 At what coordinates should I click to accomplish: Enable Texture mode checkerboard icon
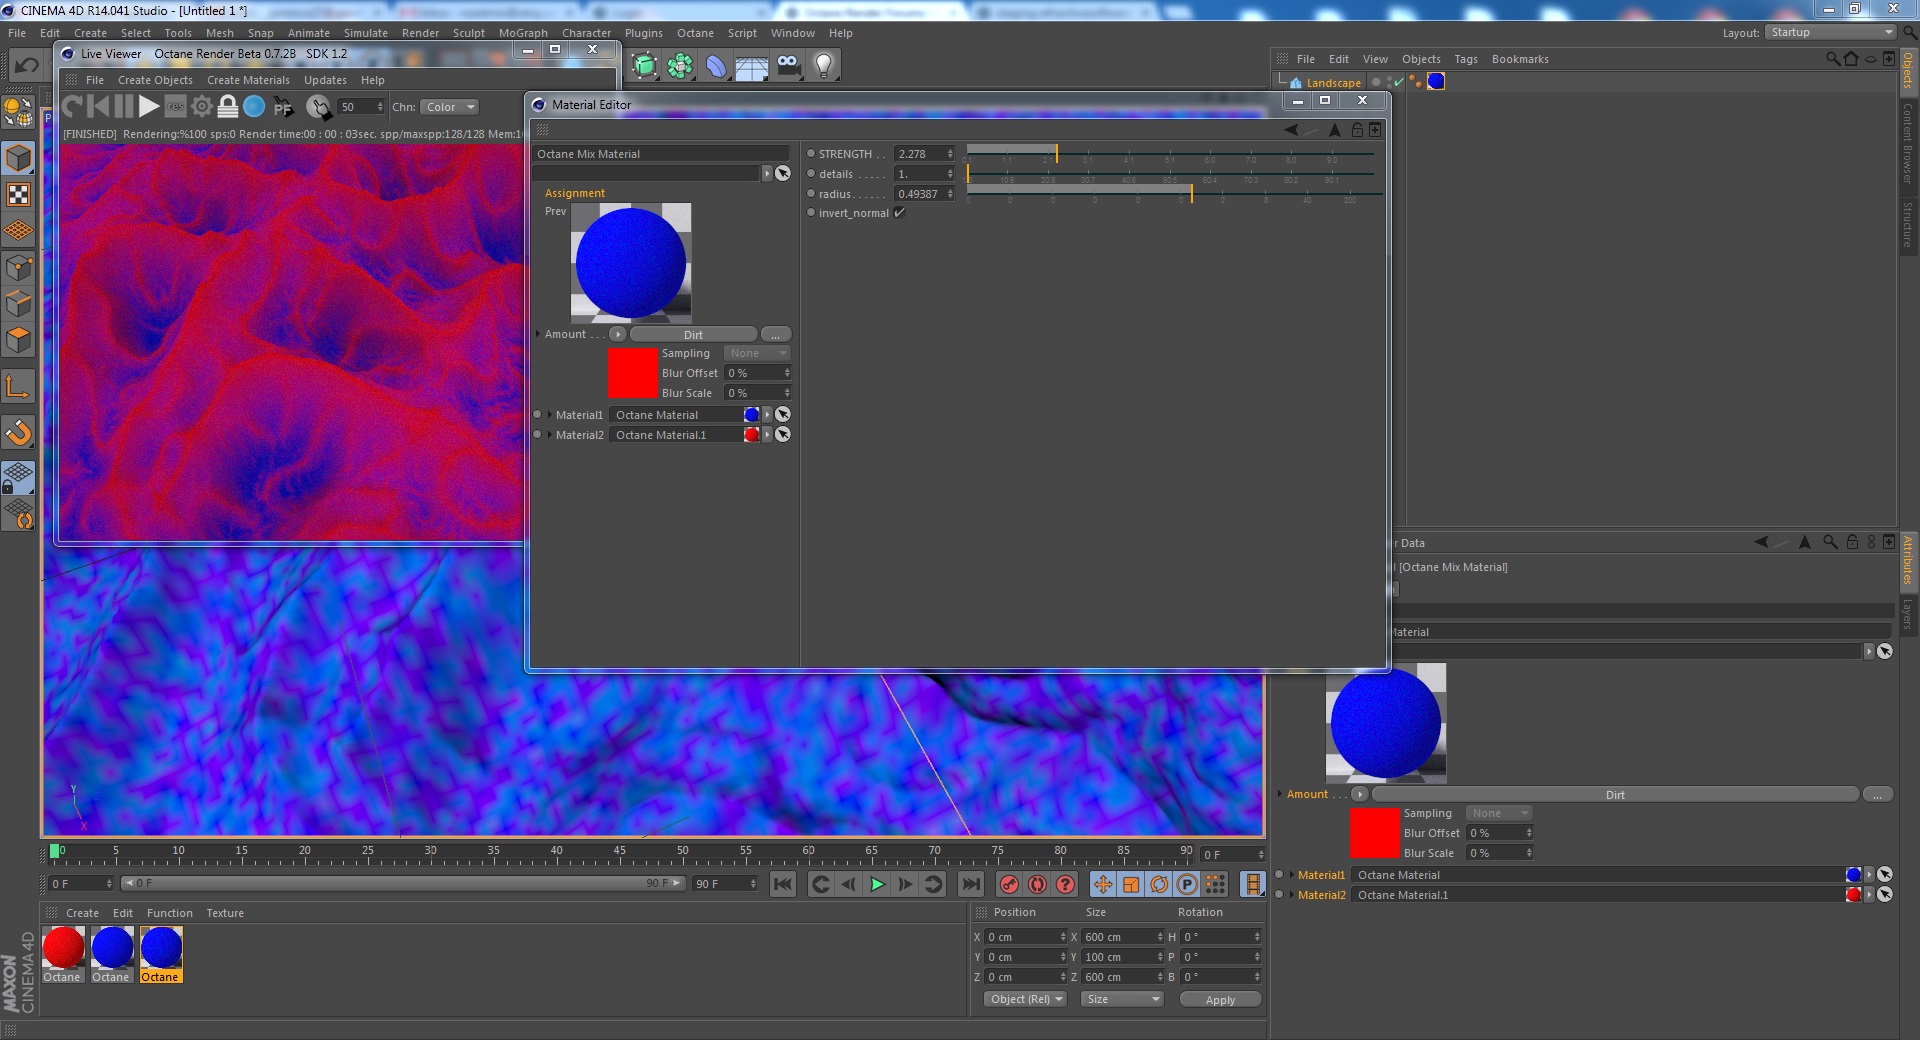pos(18,195)
